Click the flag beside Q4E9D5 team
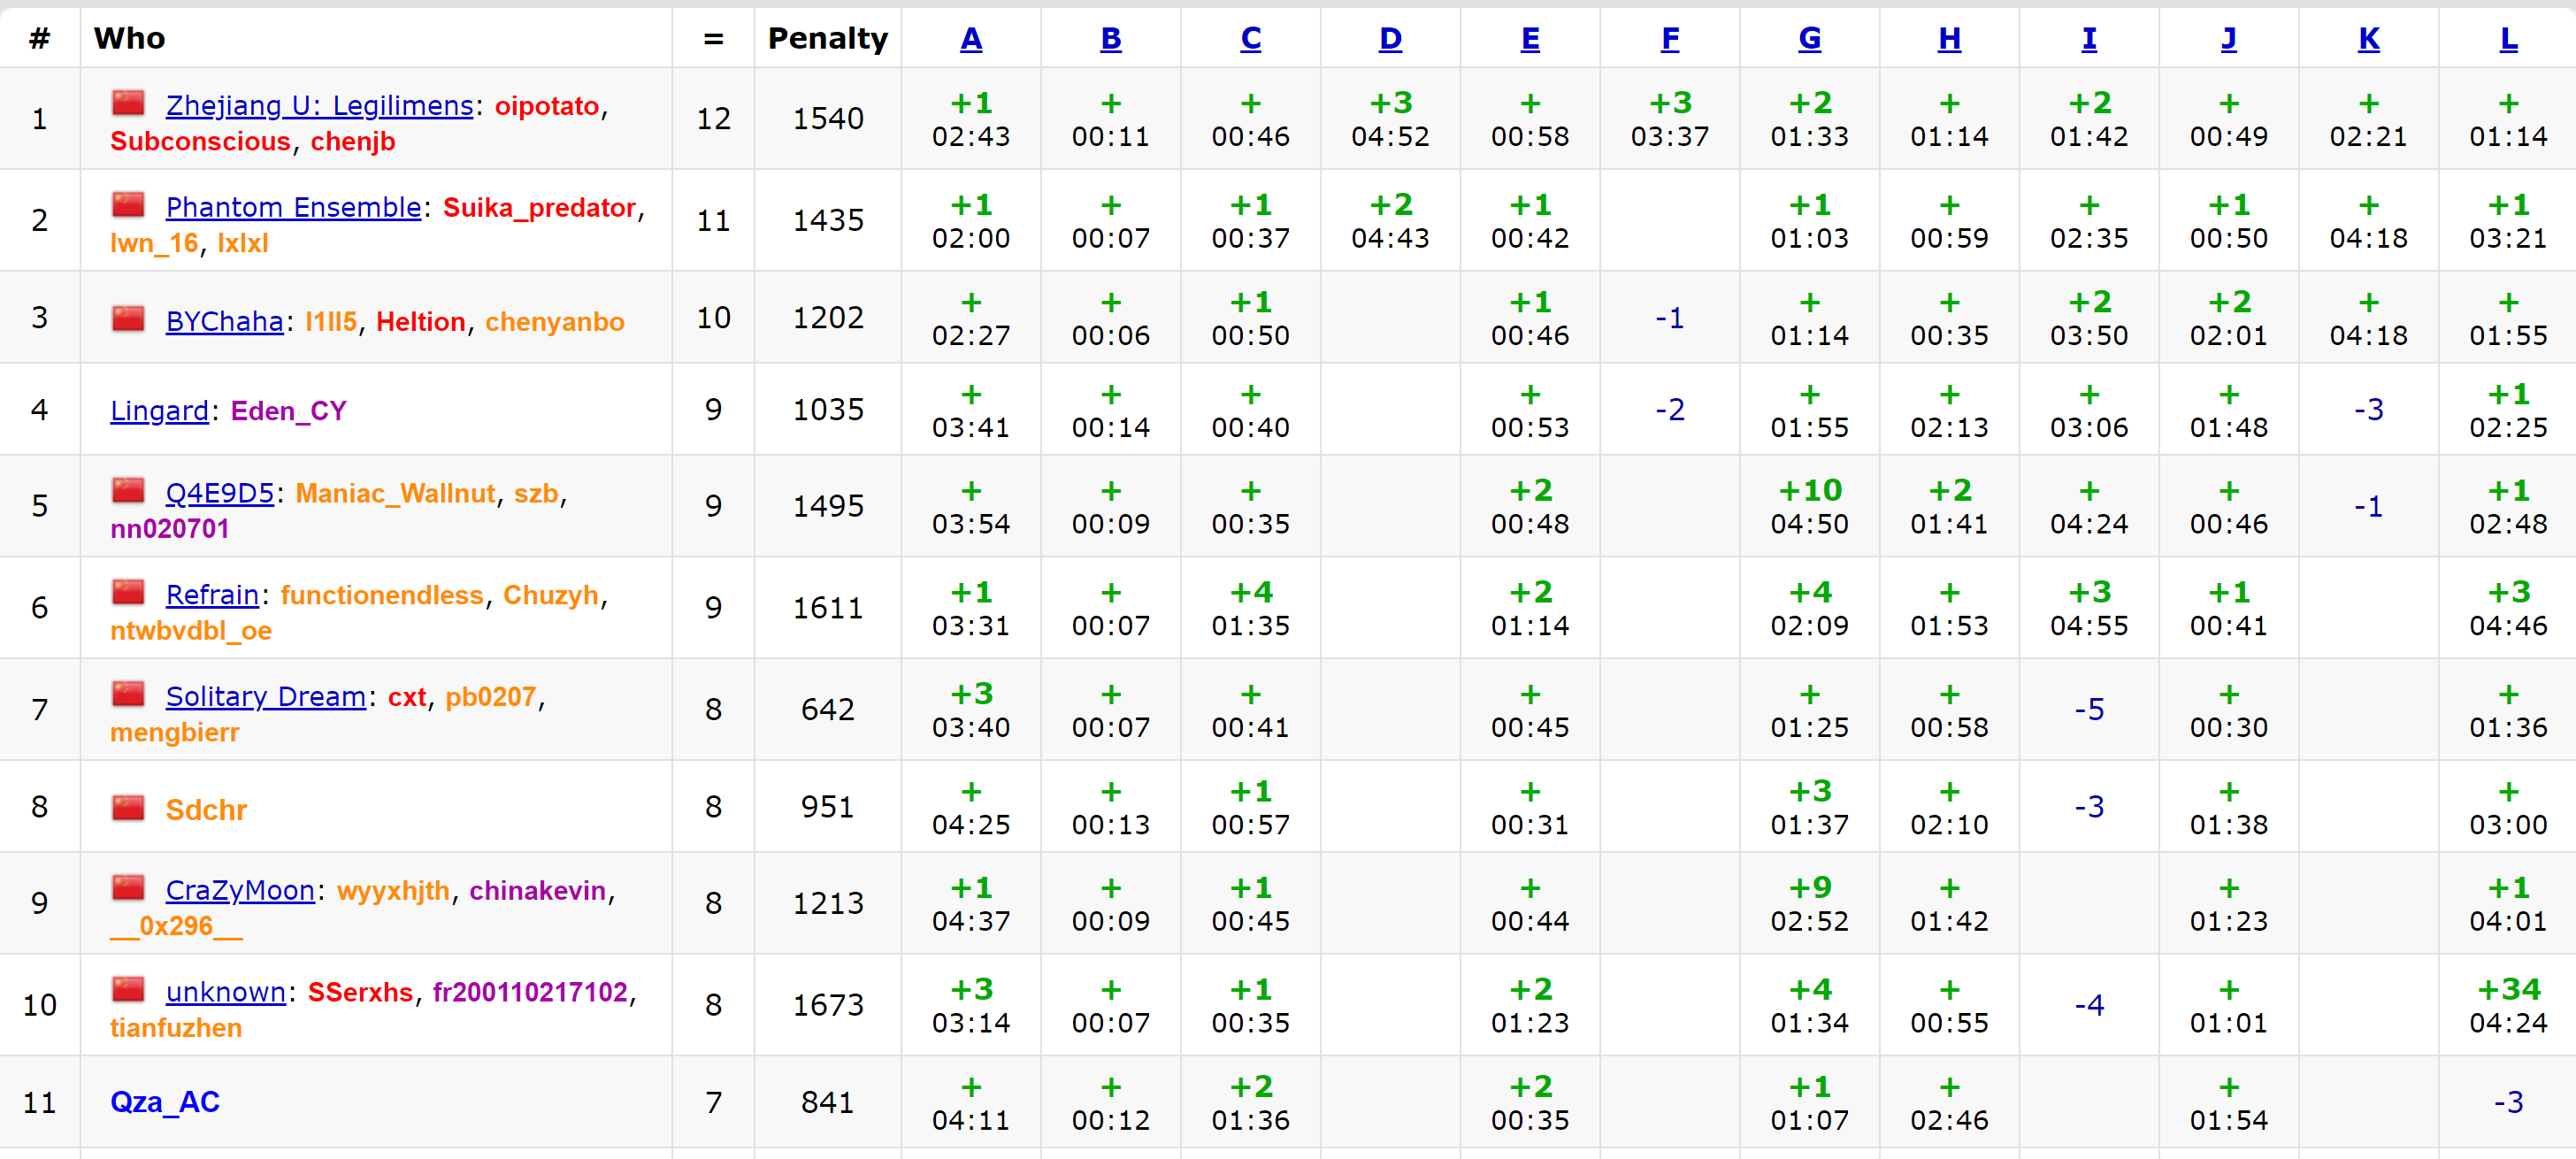 click(x=128, y=491)
